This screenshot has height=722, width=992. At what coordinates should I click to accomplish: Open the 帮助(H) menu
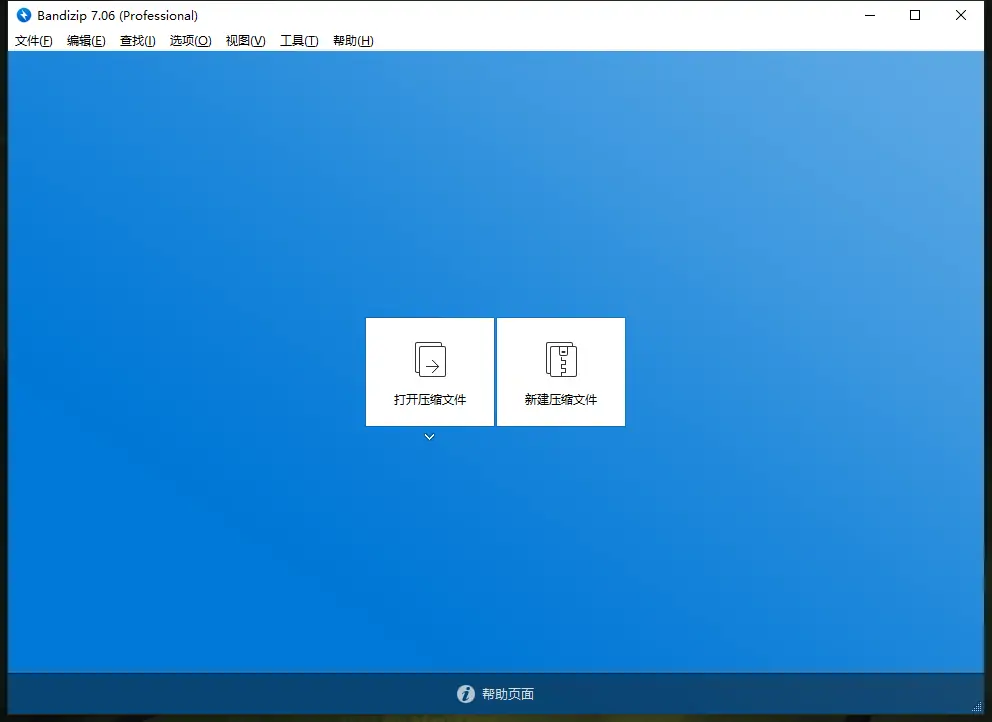pos(352,41)
